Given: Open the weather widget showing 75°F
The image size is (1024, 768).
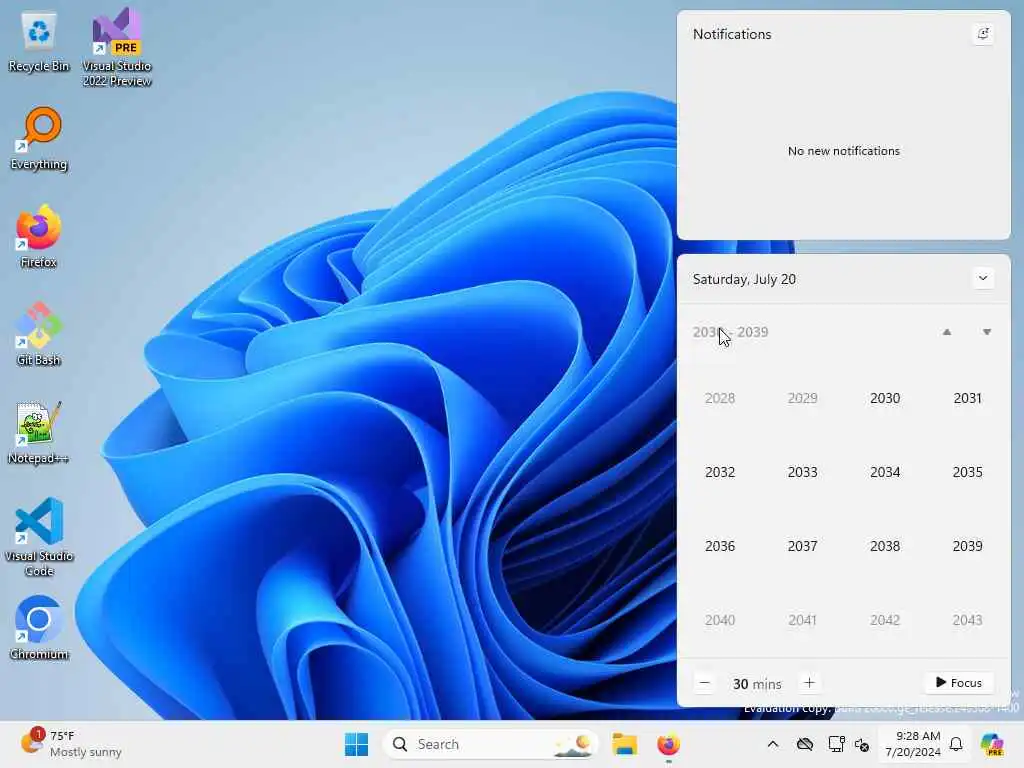Looking at the screenshot, I should [x=71, y=744].
